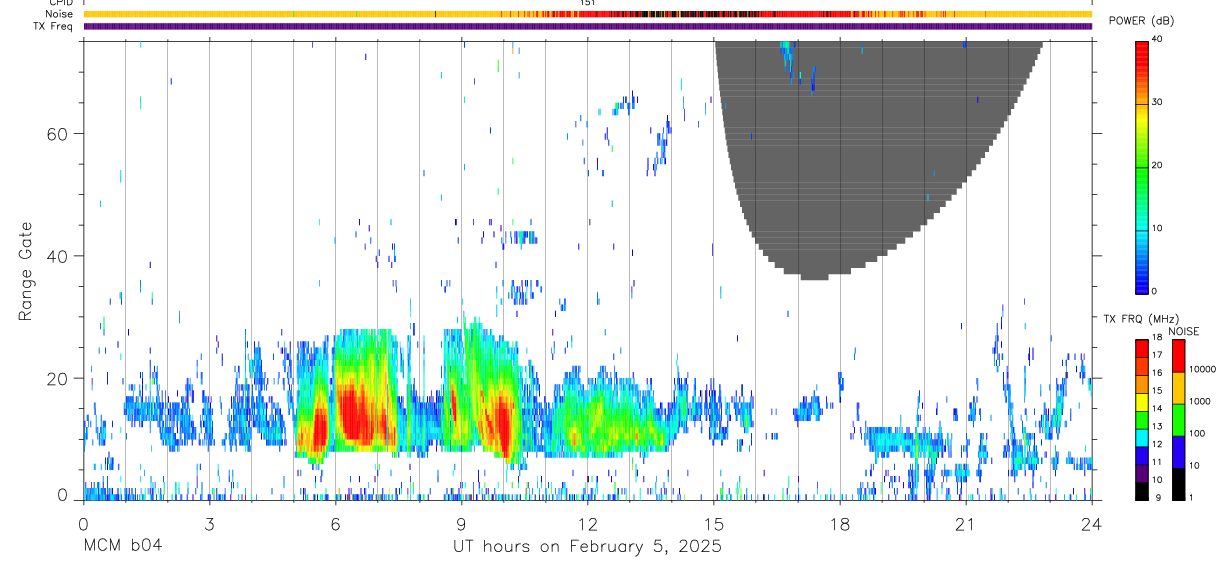Click the cyan segment of the TX FRQ bar
This screenshot has height=567, width=1228.
(x=1141, y=438)
